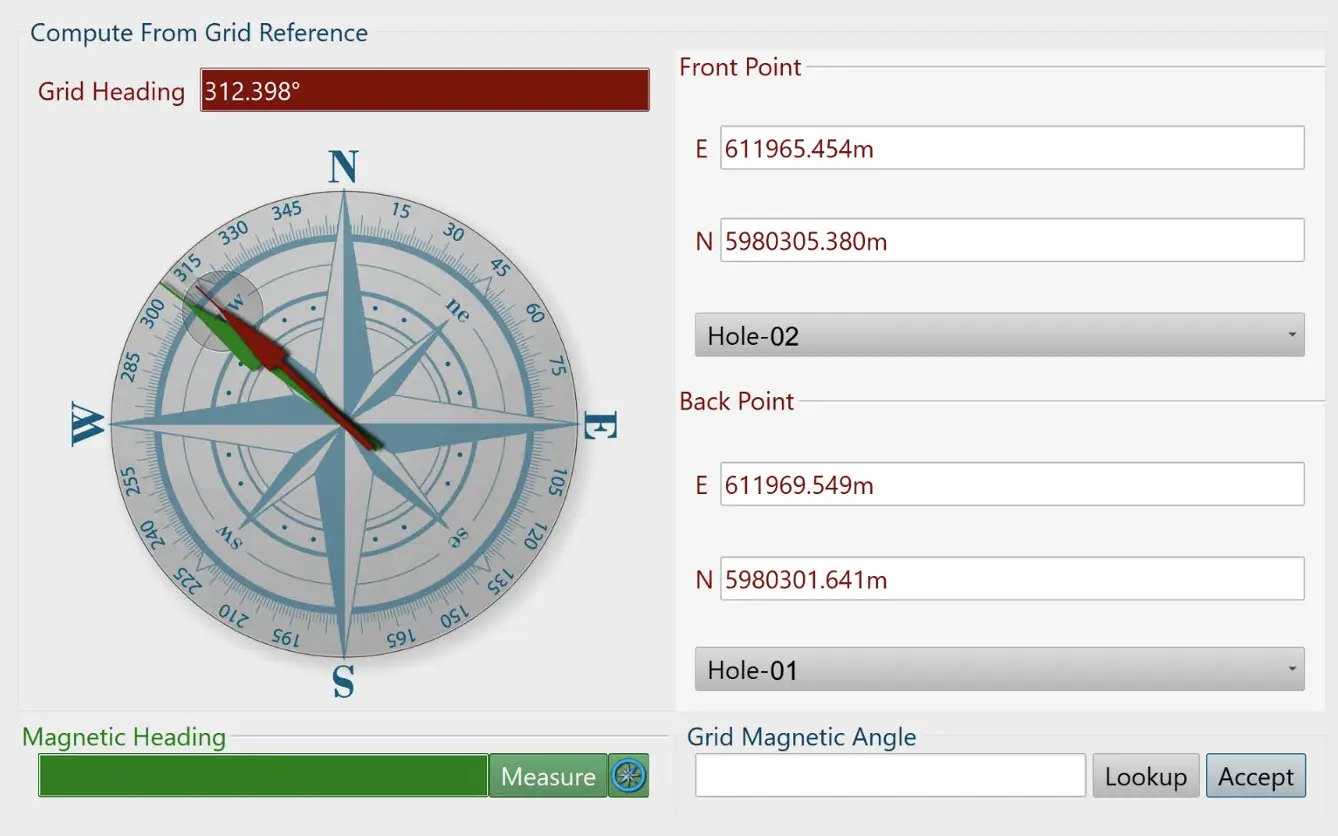
Task: Click the S letter below the compass
Action: coord(343,682)
